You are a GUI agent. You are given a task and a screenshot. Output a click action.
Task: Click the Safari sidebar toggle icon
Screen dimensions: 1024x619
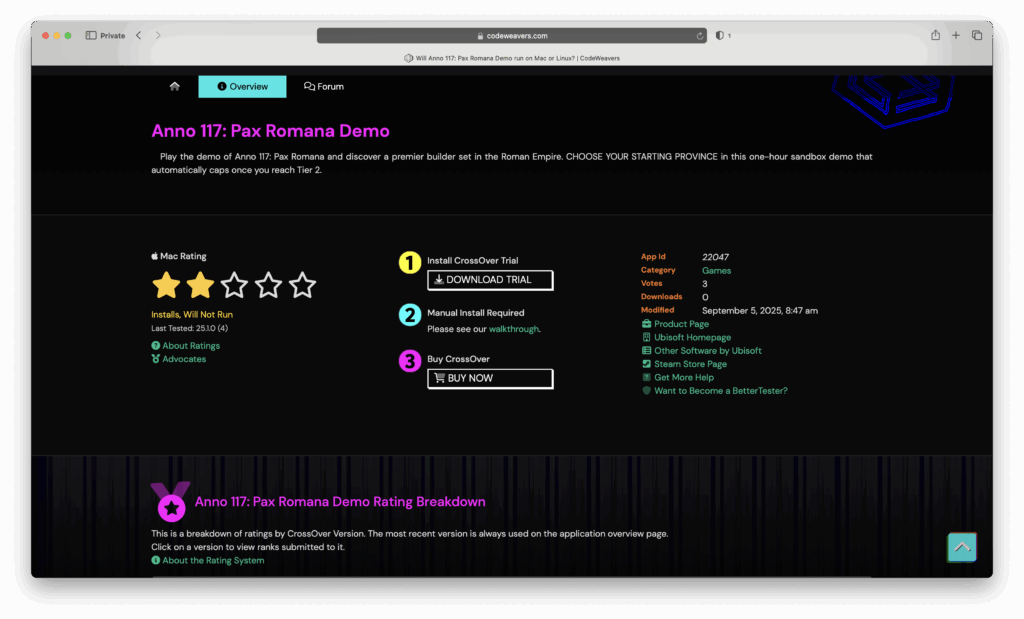(x=91, y=36)
